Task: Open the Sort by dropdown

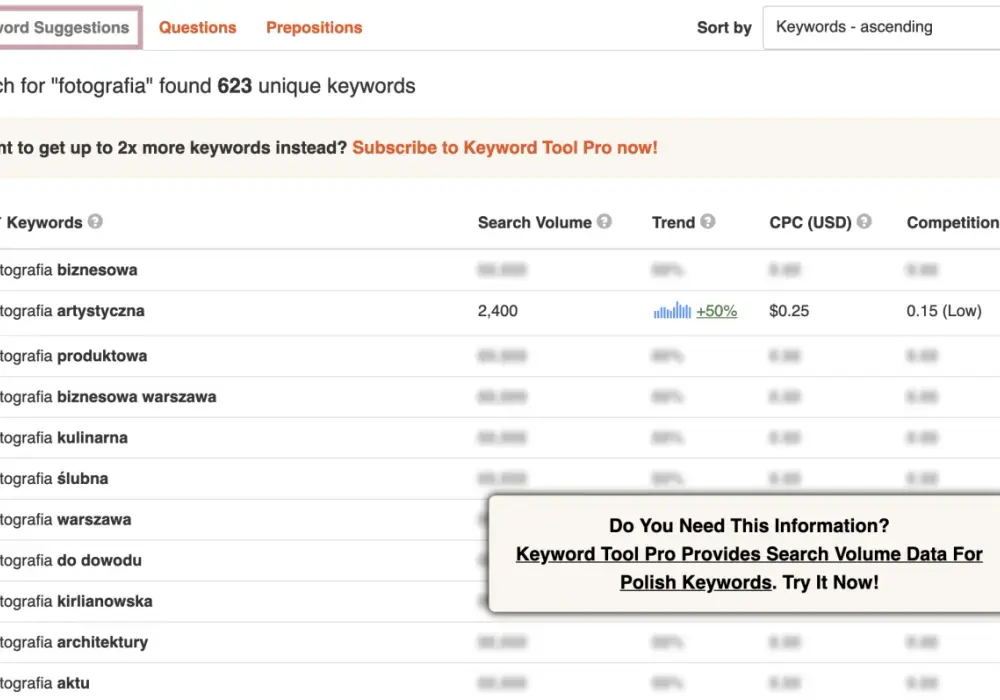Action: click(881, 27)
